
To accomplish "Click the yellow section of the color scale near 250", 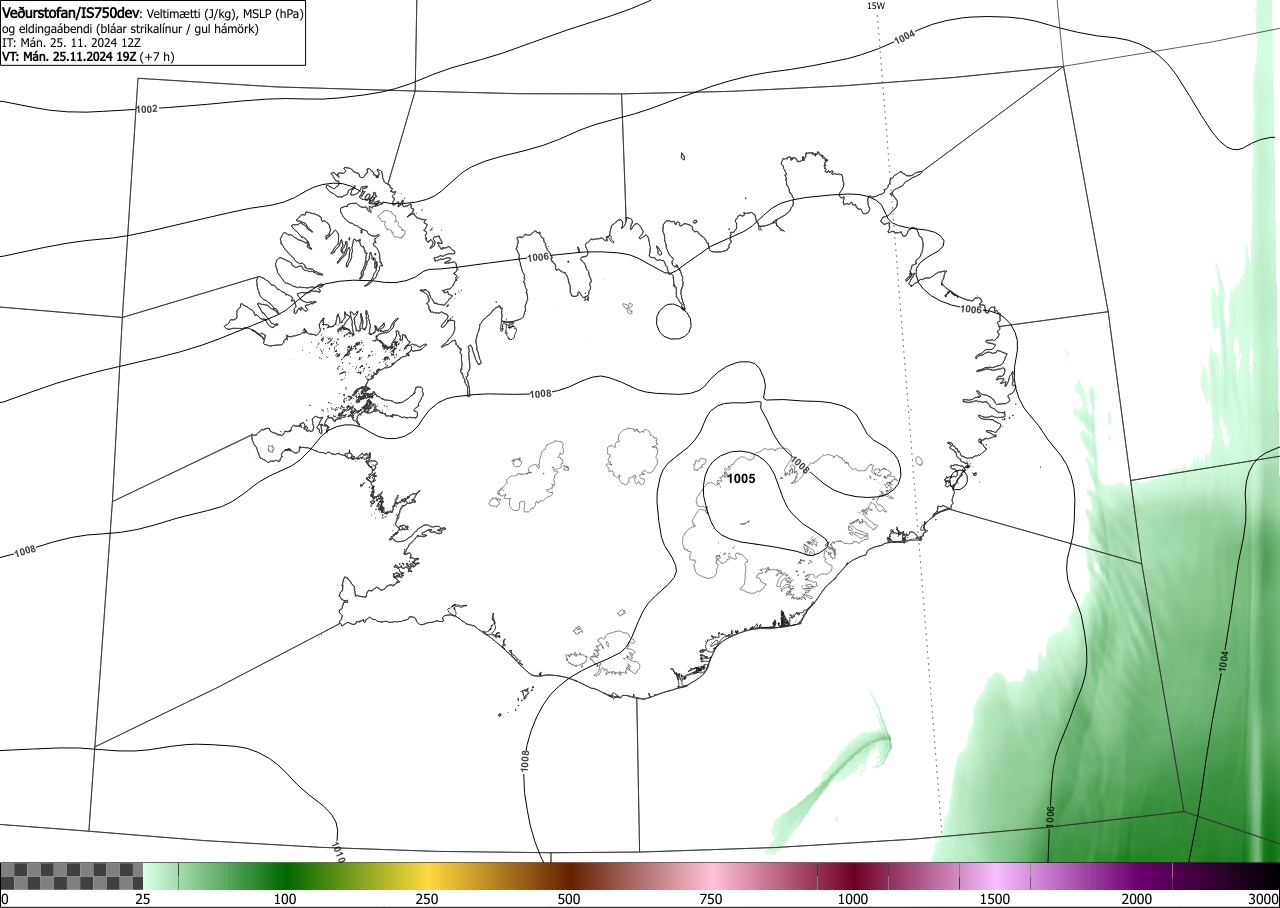I will (427, 876).
